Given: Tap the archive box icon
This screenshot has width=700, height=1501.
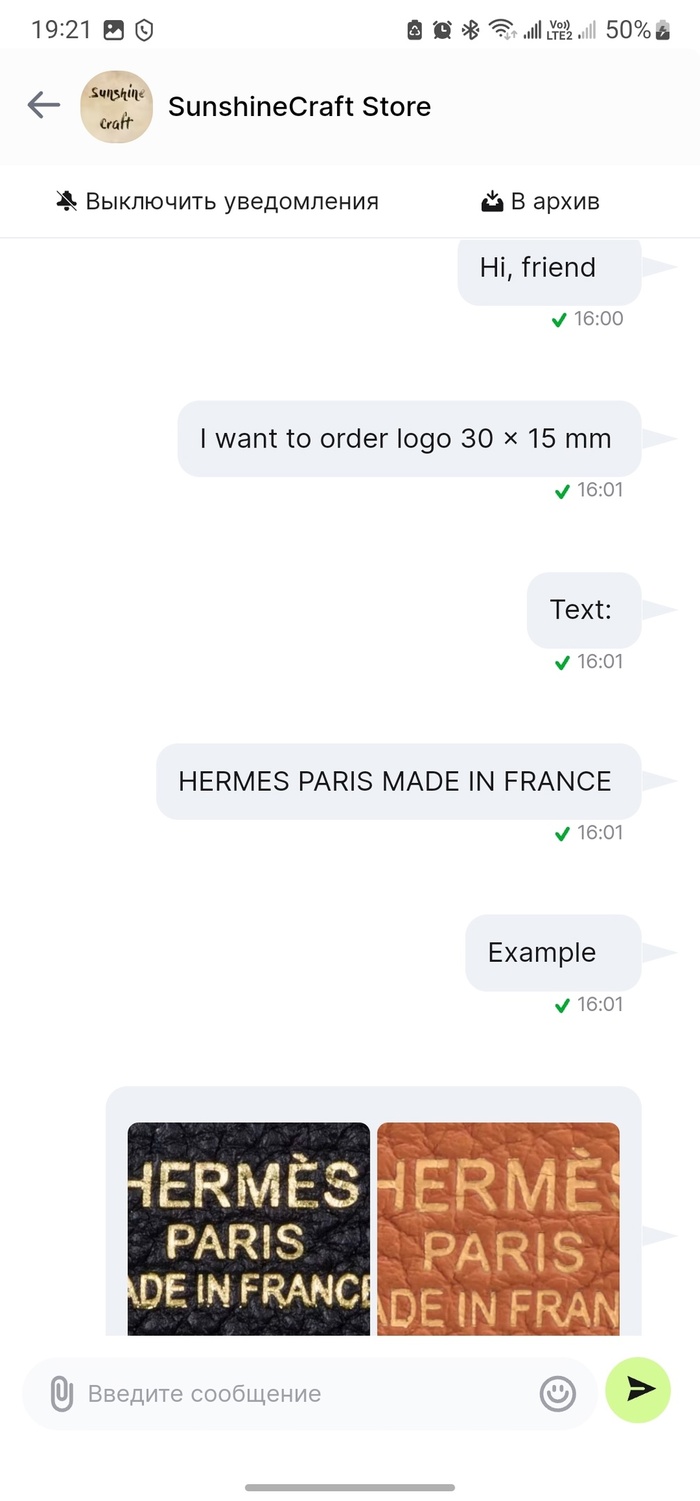Looking at the screenshot, I should (x=491, y=201).
